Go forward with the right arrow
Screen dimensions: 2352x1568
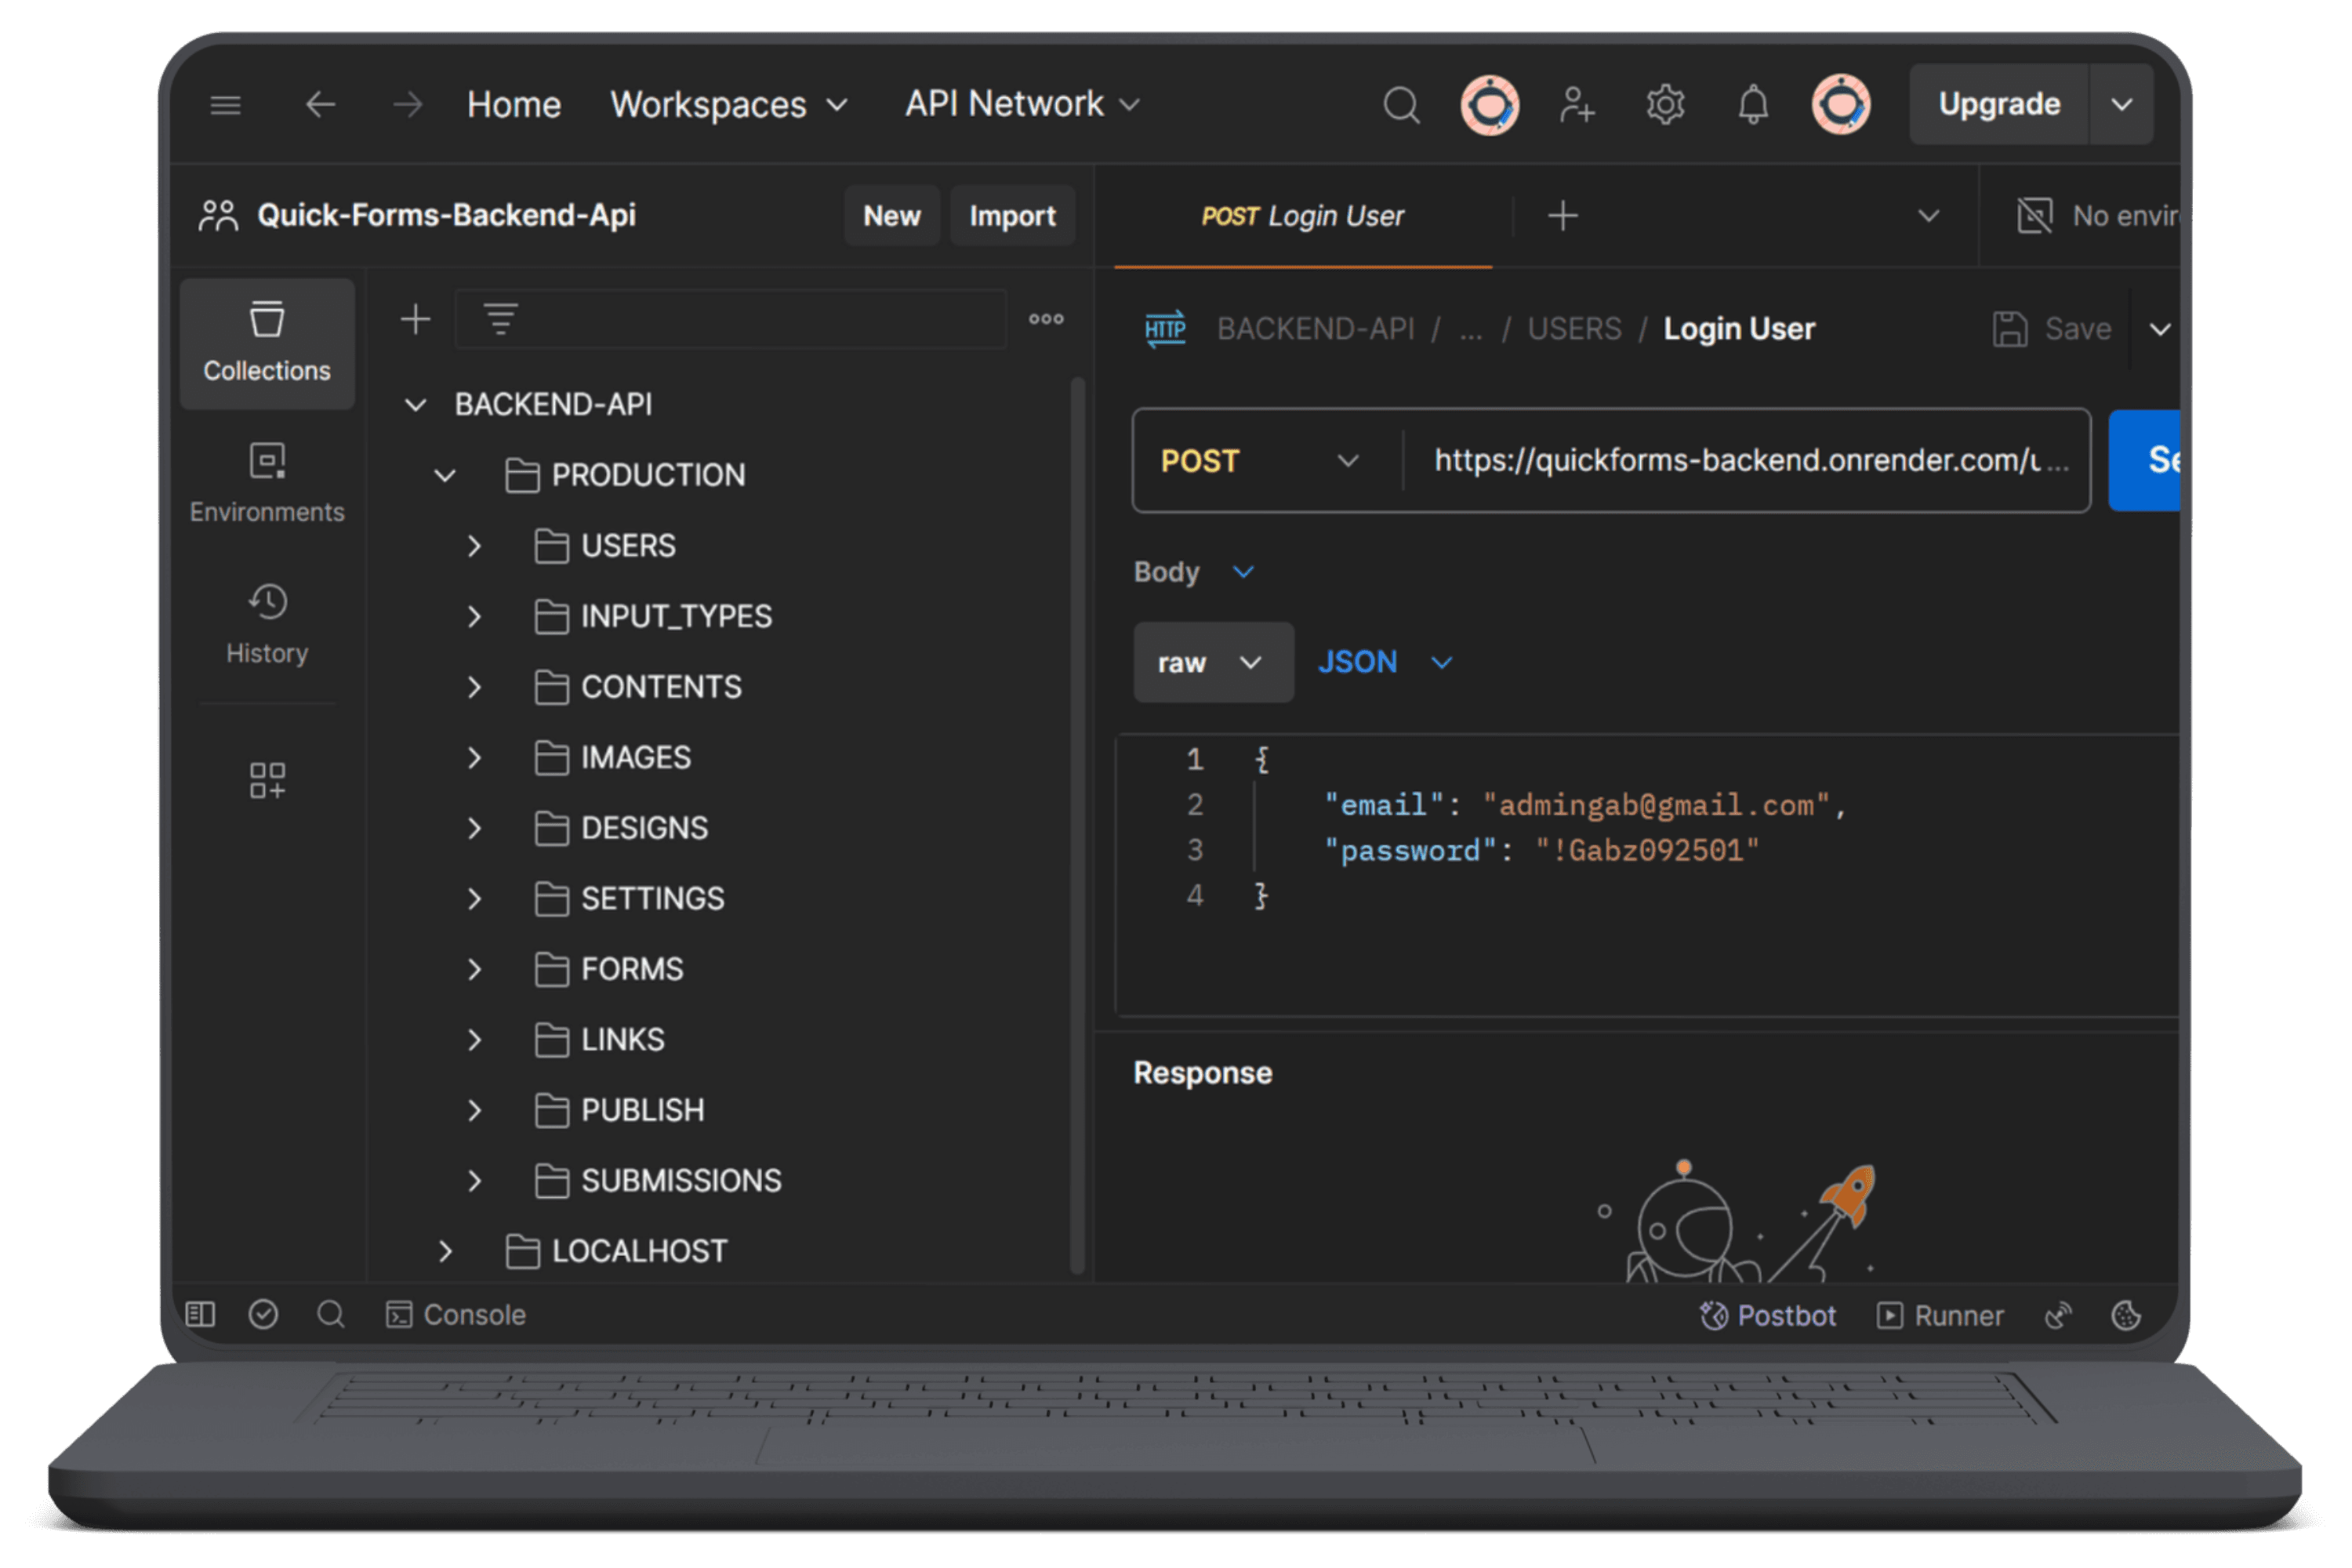pos(407,104)
